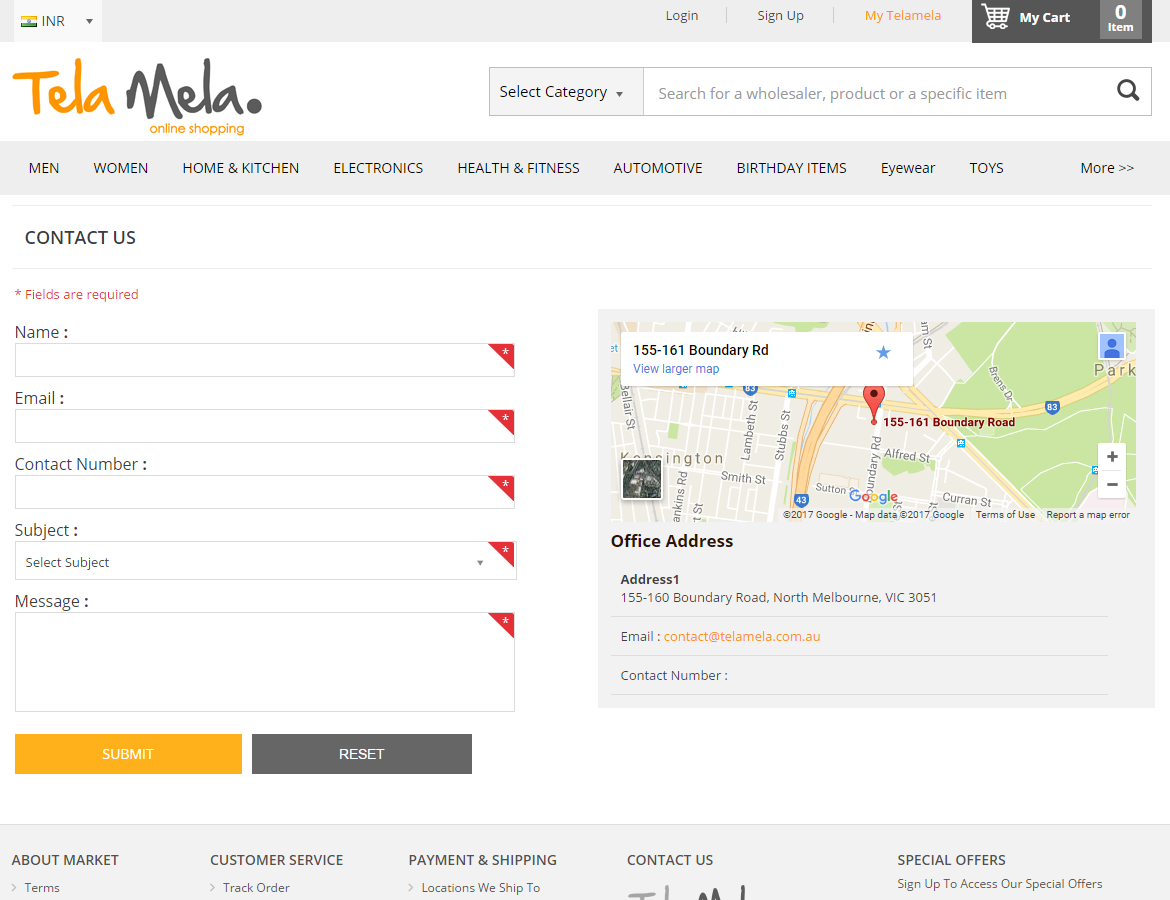Expand the Select Category dropdown
Image resolution: width=1170 pixels, height=900 pixels.
pyautogui.click(x=566, y=92)
